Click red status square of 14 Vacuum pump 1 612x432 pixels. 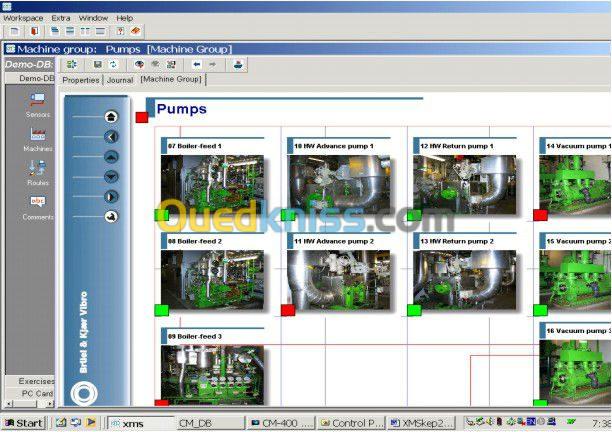point(541,215)
